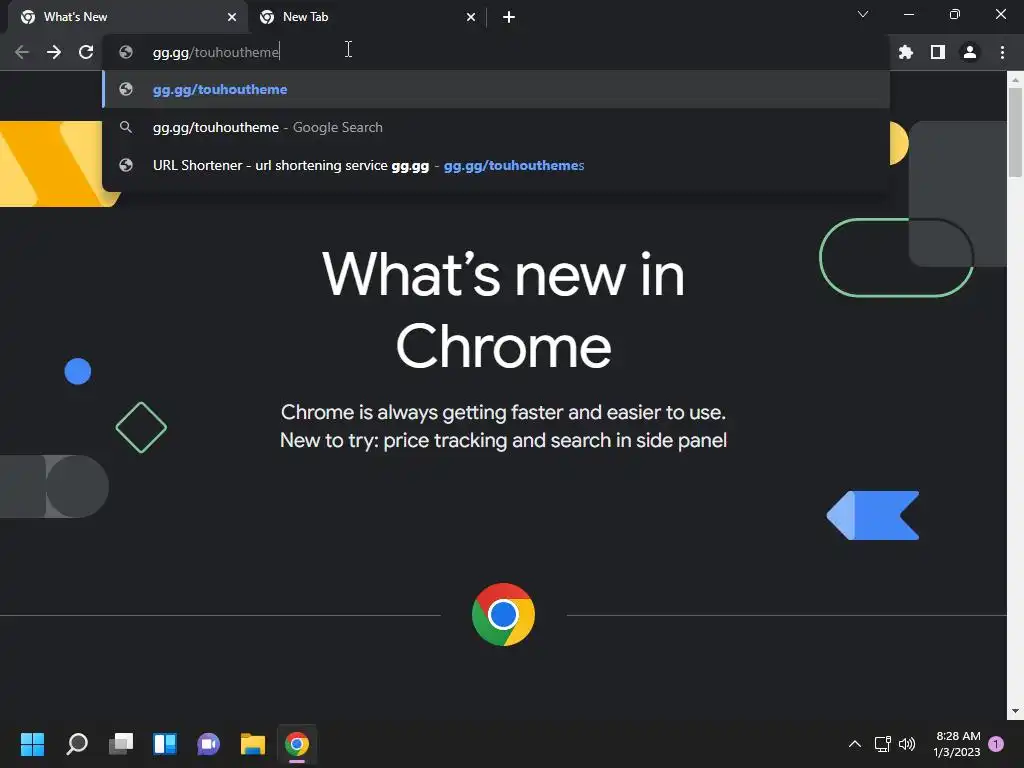Click the page vertical scrollbar thumb
Viewport: 1024px width, 768px height.
click(x=1015, y=132)
